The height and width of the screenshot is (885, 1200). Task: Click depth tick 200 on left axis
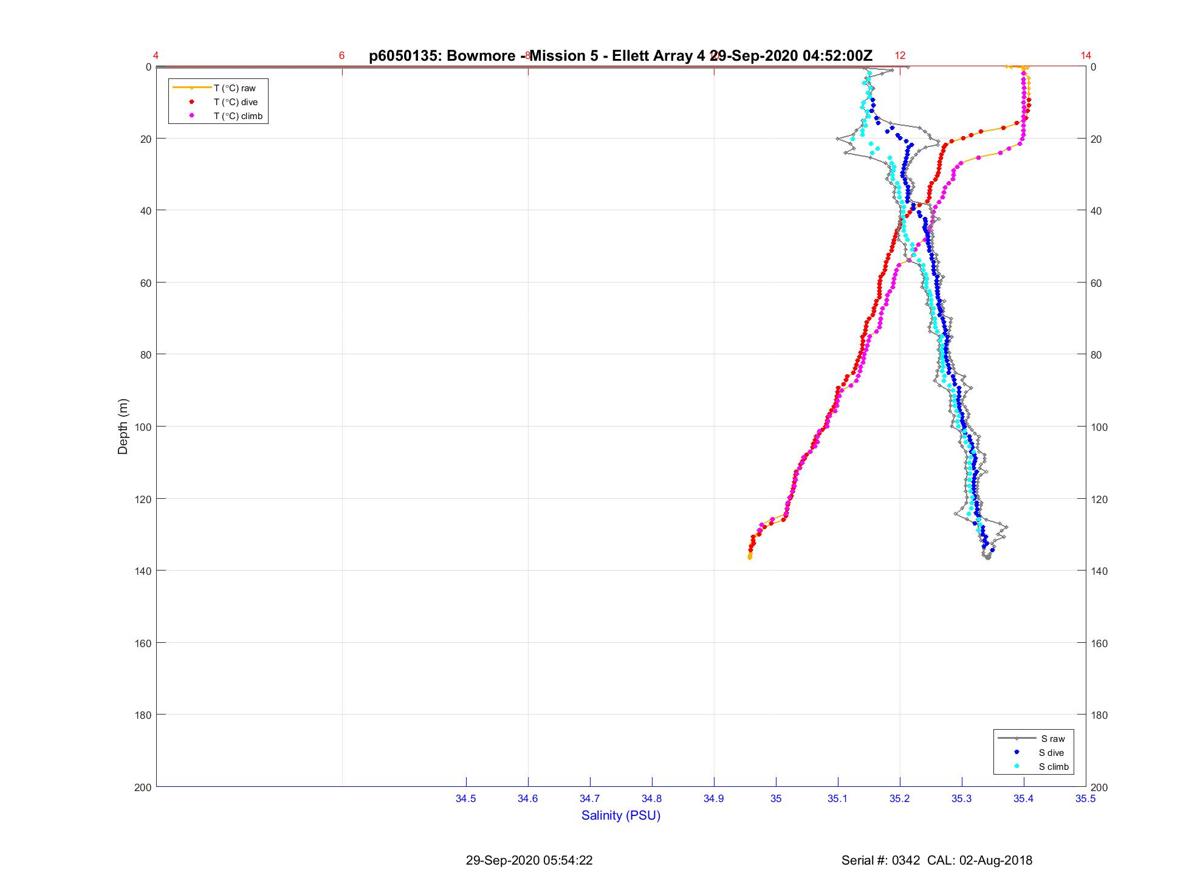pyautogui.click(x=142, y=787)
